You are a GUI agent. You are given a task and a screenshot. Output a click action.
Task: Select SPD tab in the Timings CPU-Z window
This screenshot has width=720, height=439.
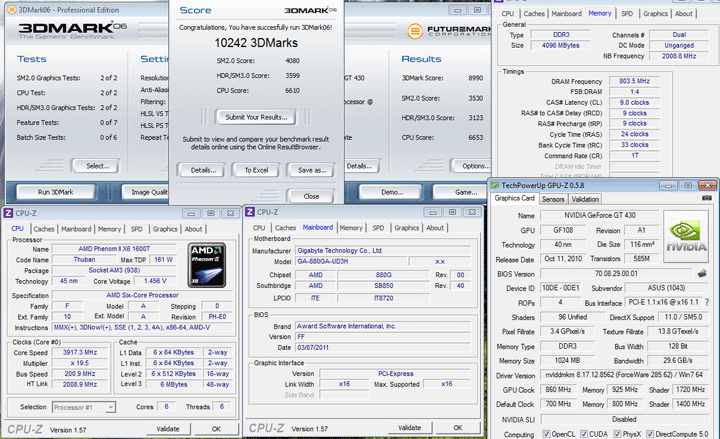click(627, 14)
